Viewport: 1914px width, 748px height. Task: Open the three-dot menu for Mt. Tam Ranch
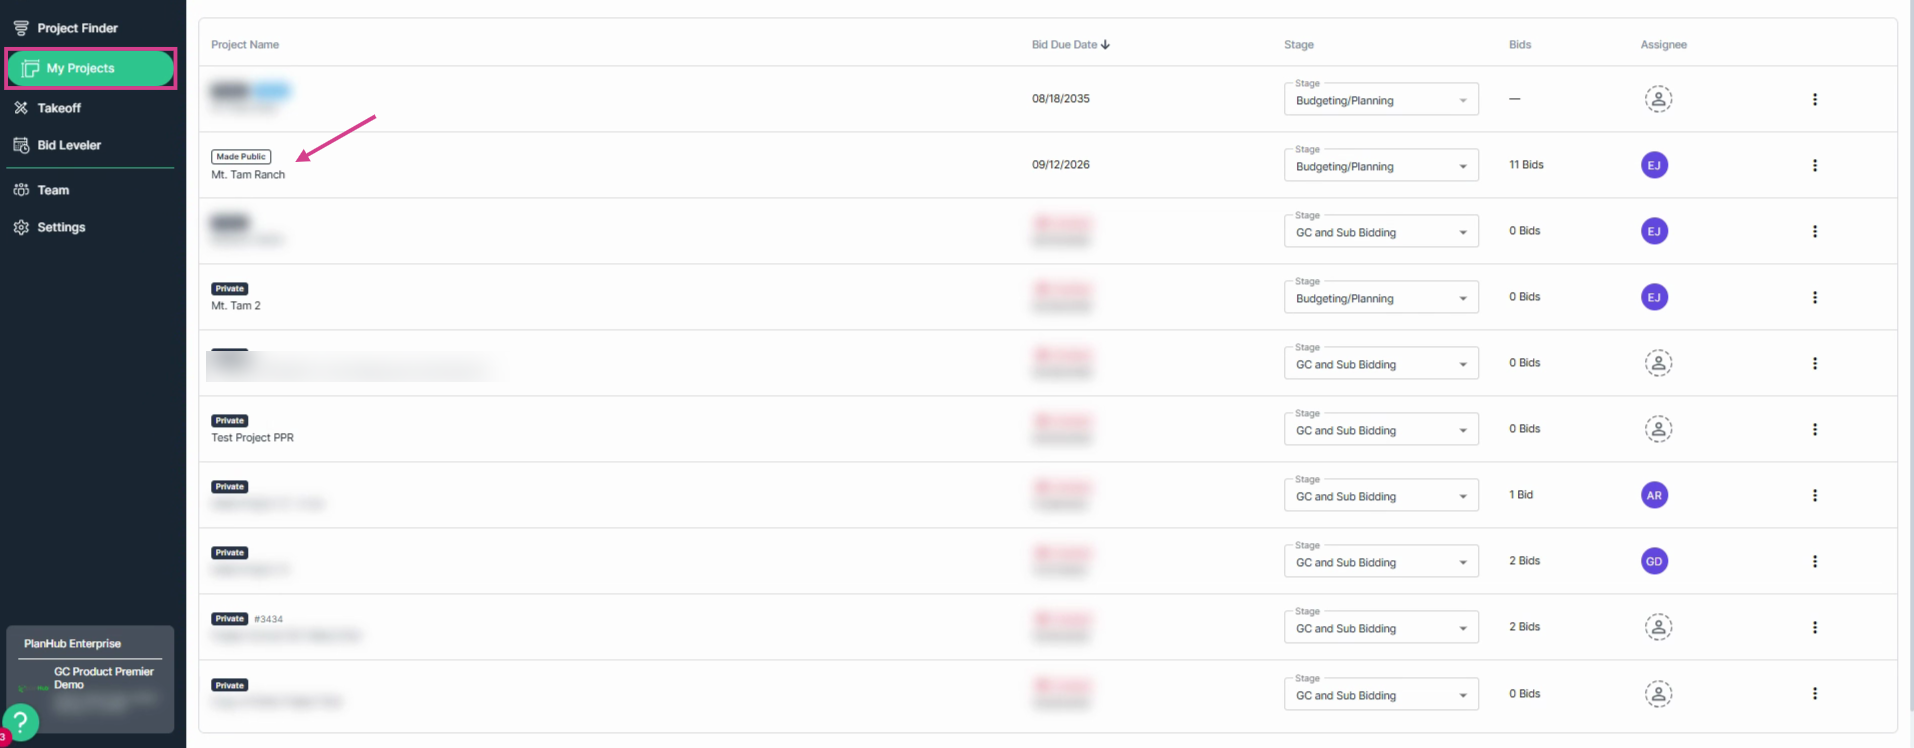point(1814,165)
